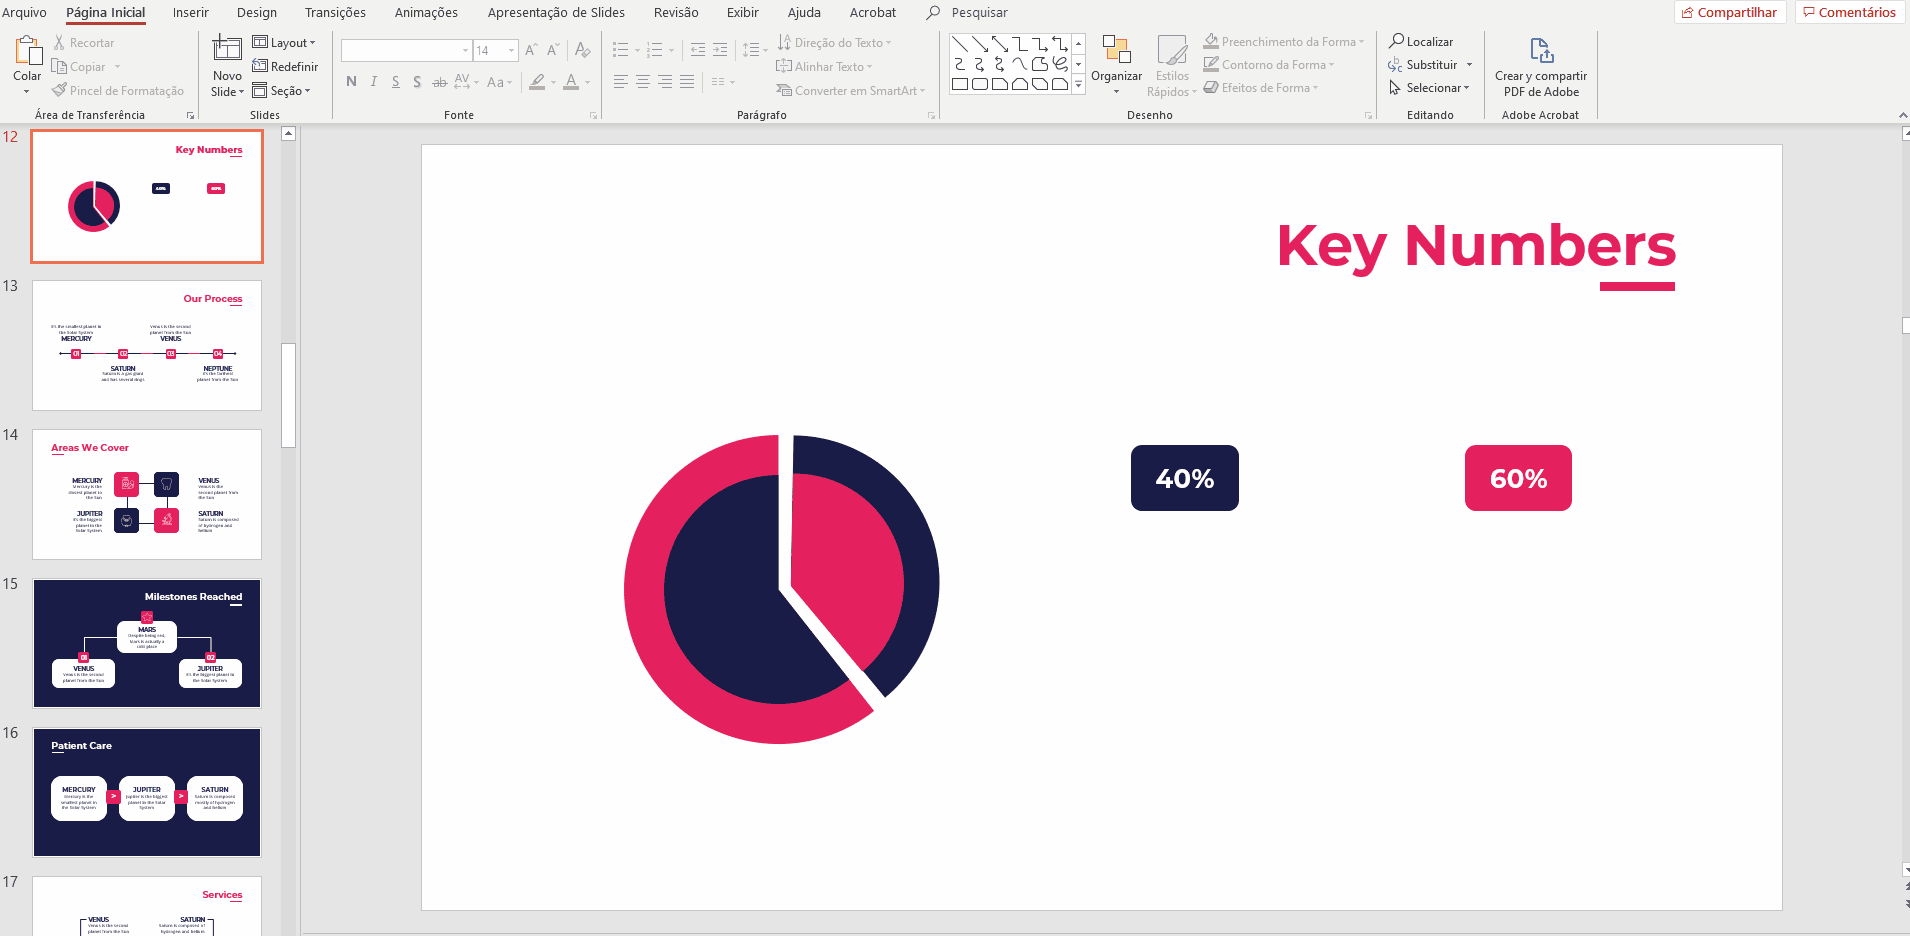
Task: Toggle bold (N) formatting
Action: 351,82
